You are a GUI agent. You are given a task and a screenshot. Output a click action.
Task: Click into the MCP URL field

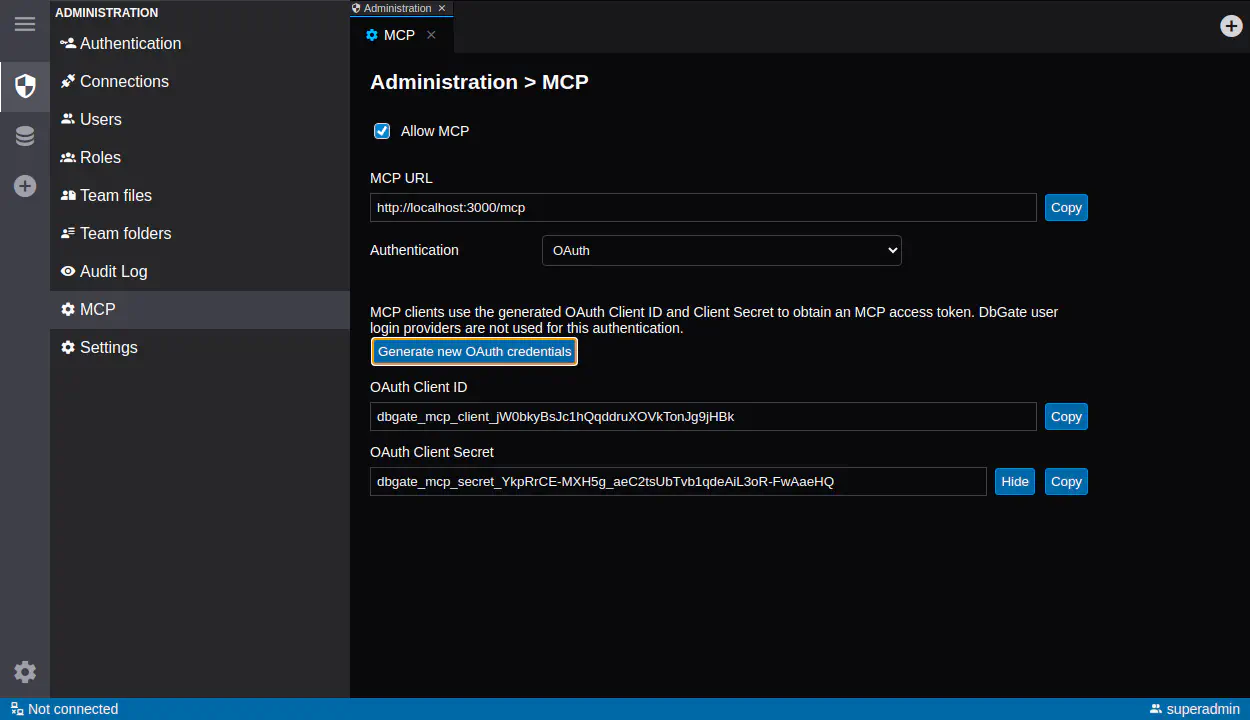click(703, 208)
